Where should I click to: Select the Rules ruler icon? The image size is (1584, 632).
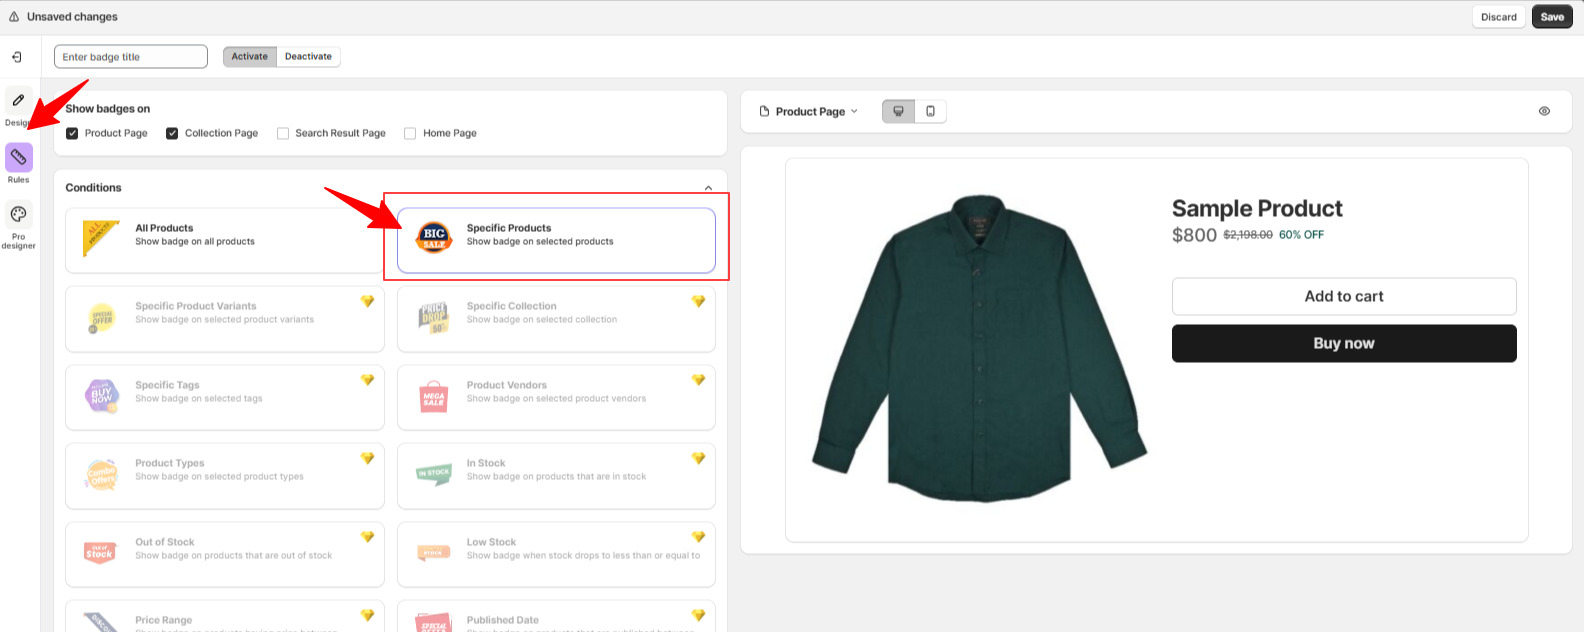(x=18, y=157)
